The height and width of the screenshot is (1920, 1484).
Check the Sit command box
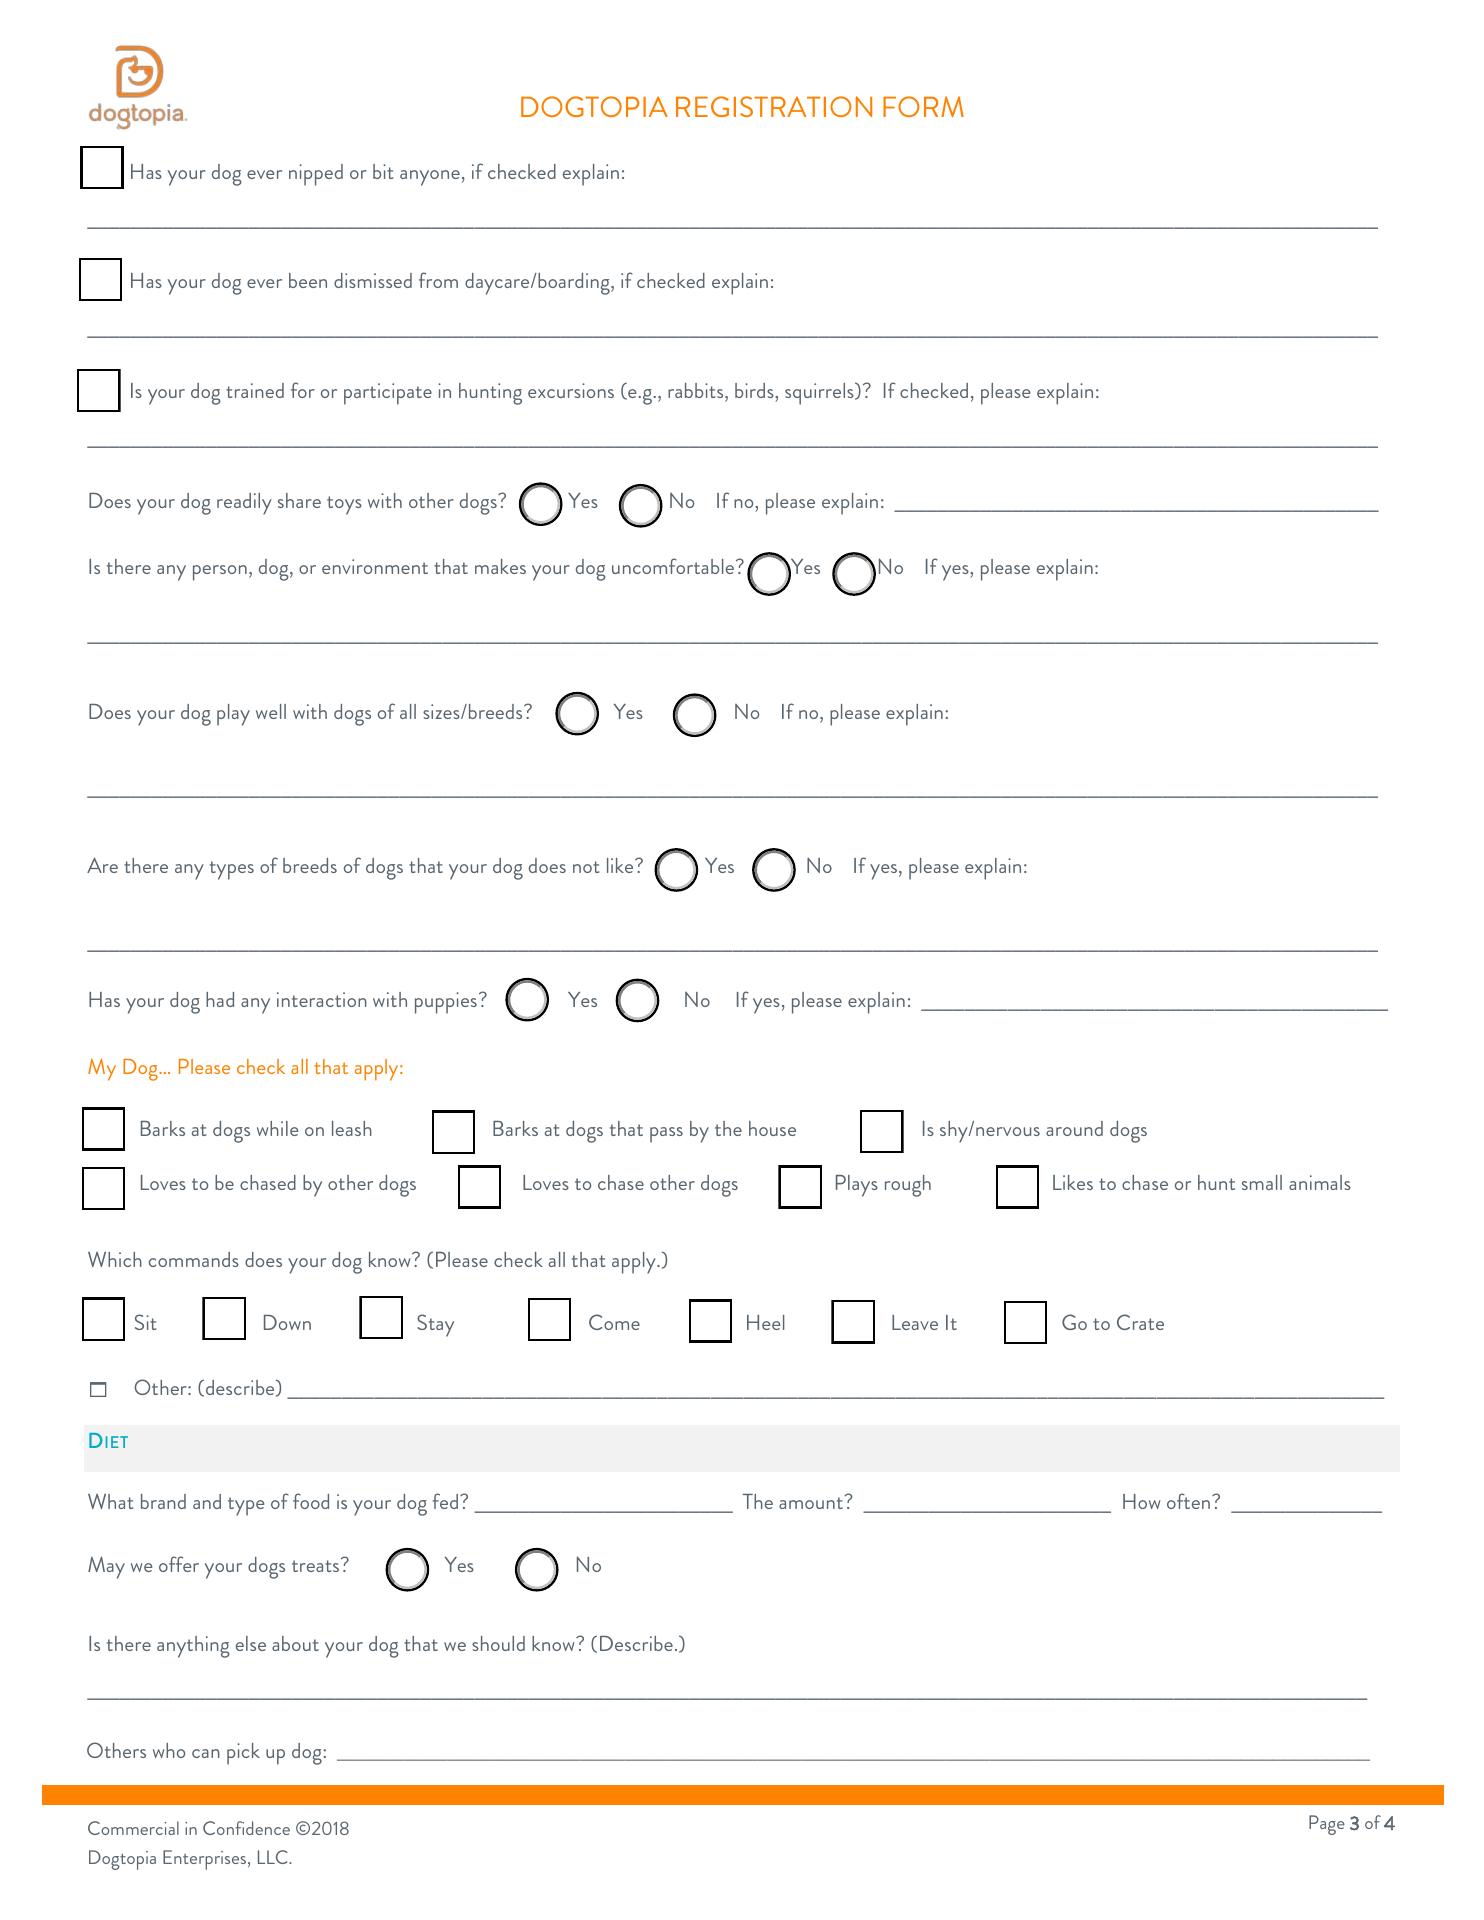[x=103, y=1319]
